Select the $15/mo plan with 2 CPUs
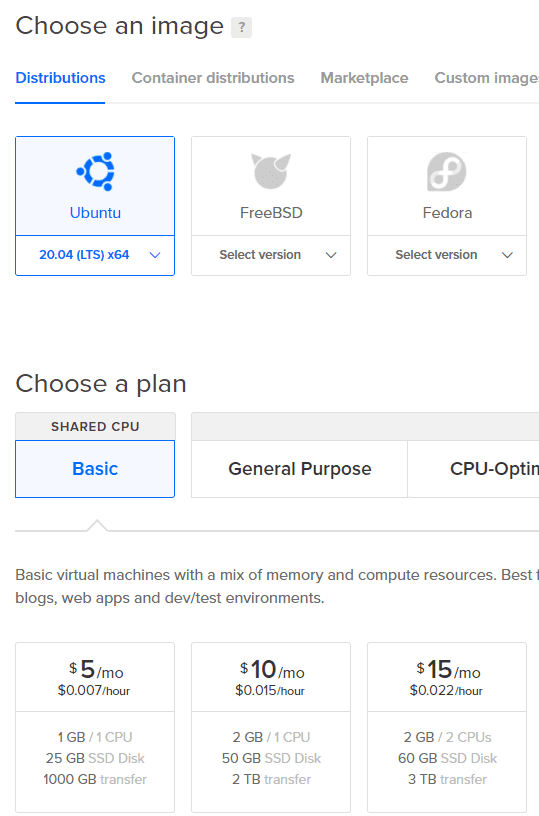Image resolution: width=539 pixels, height=816 pixels. (447, 727)
